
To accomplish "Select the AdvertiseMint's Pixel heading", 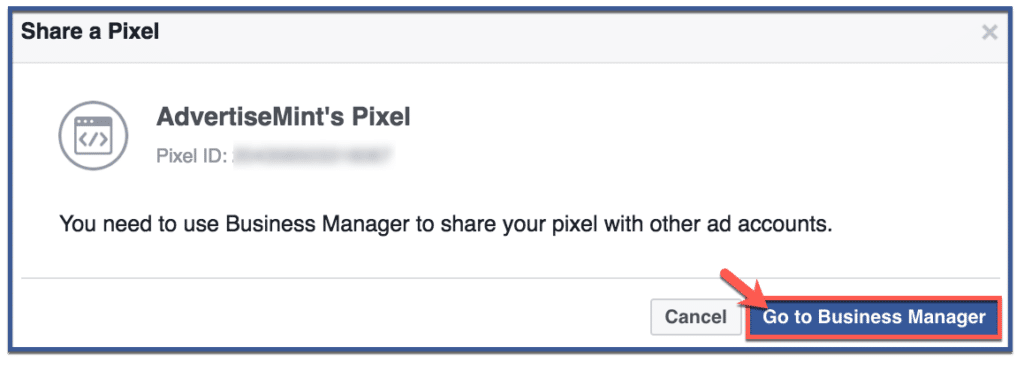I will click(x=283, y=117).
